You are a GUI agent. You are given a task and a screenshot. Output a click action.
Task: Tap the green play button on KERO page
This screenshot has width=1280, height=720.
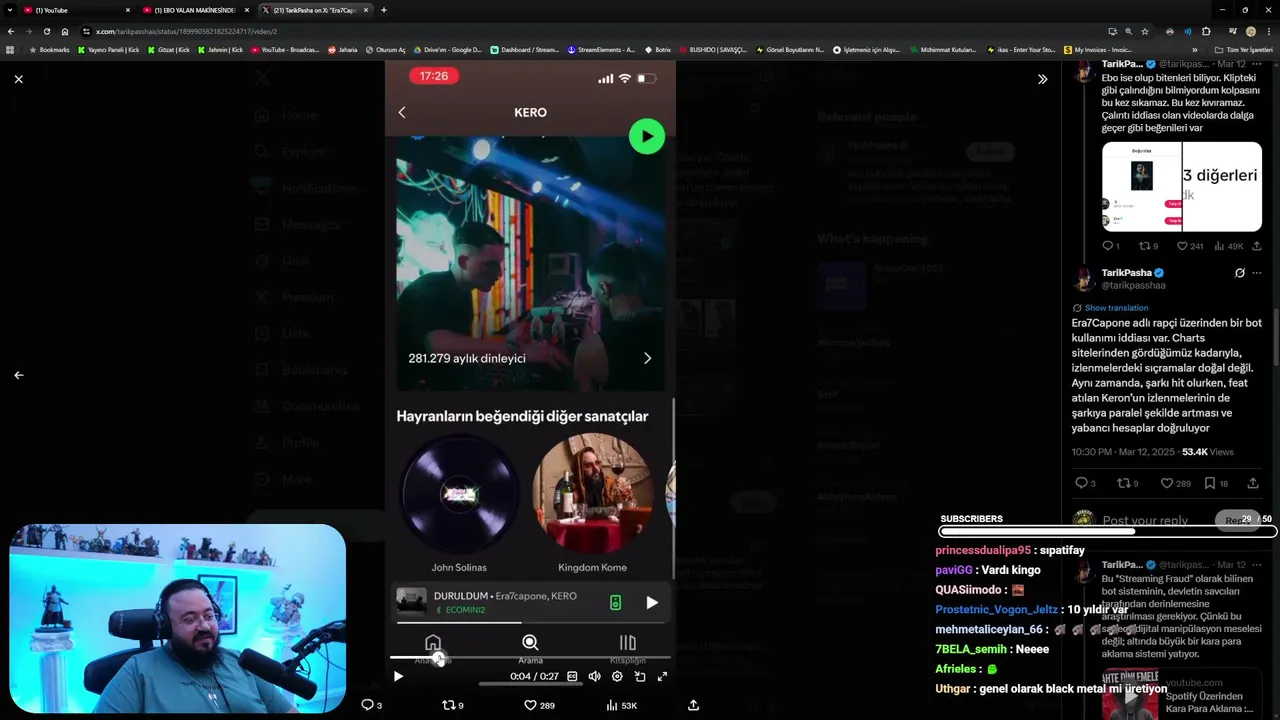pos(647,136)
